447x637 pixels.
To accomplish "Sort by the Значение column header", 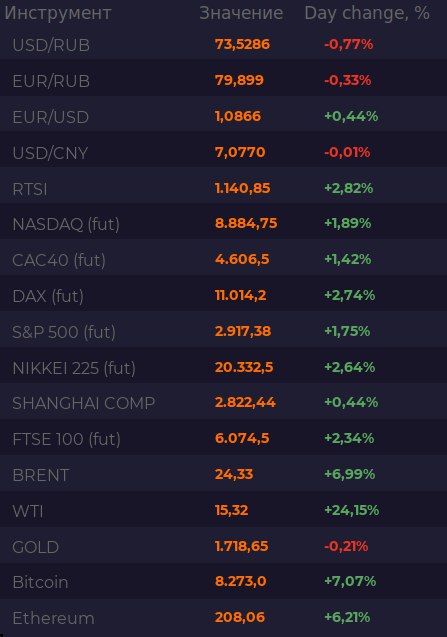I will tap(241, 13).
